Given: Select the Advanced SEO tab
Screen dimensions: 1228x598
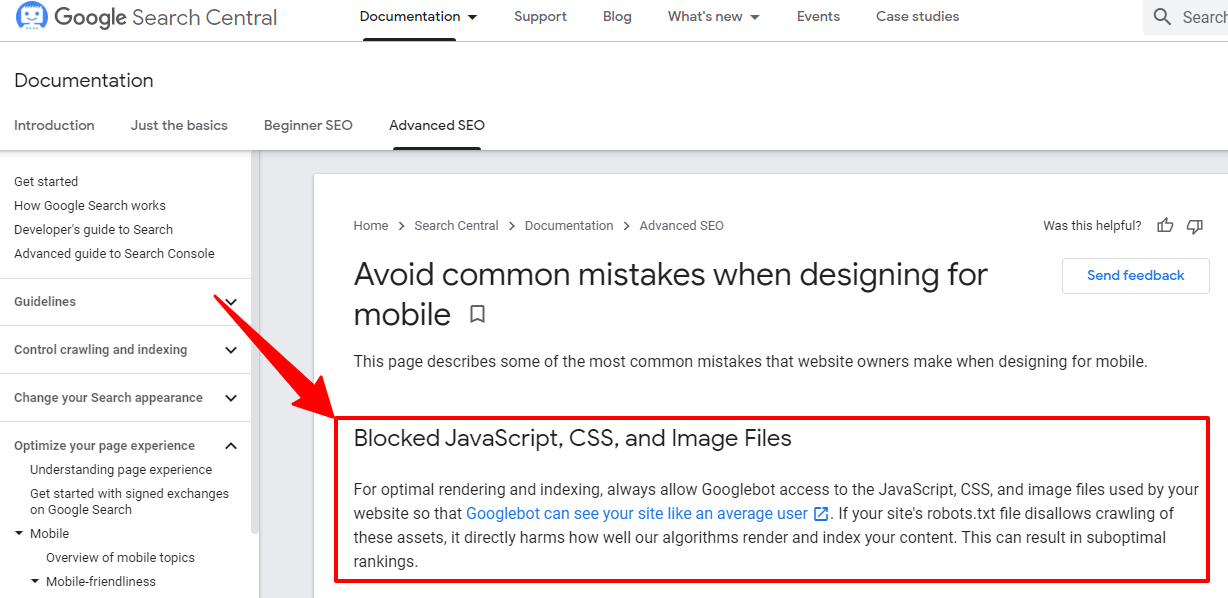Looking at the screenshot, I should [437, 126].
